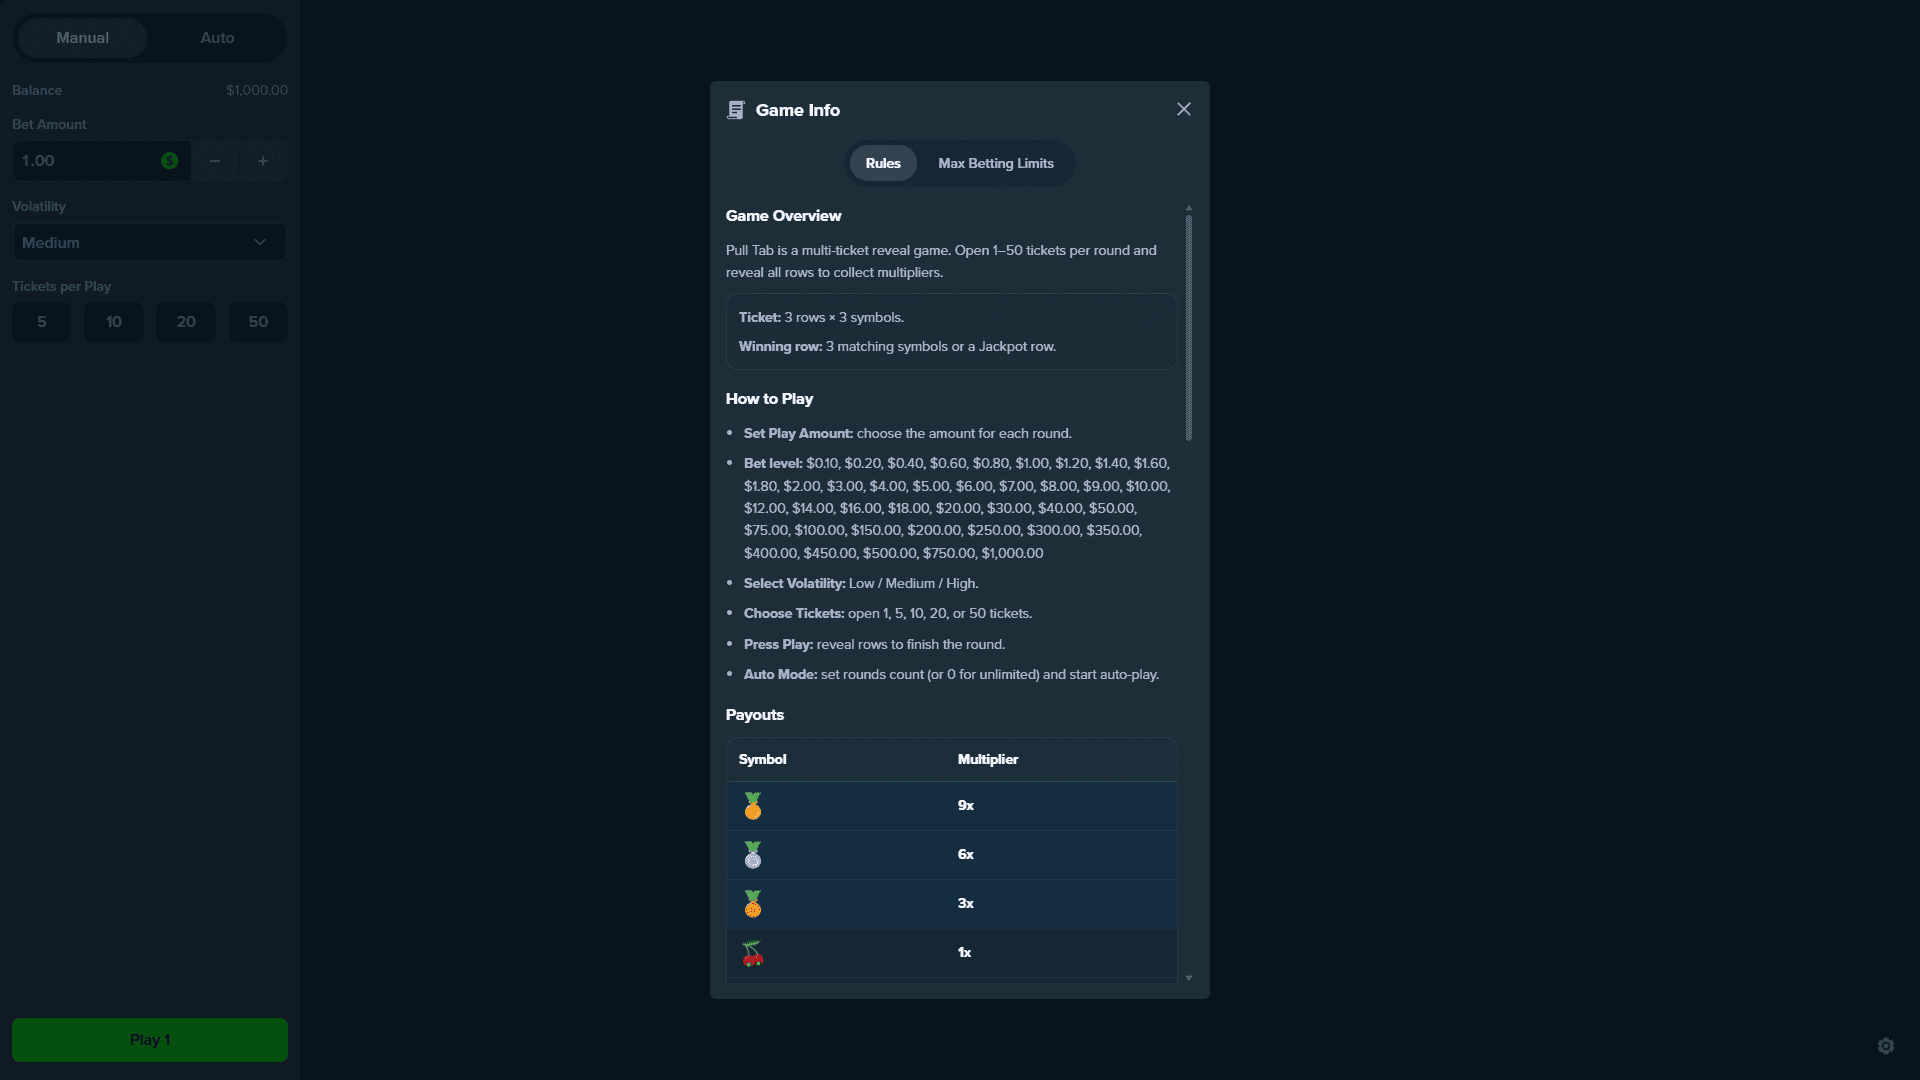The height and width of the screenshot is (1080, 1920).
Task: Select the Rules tab
Action: pyautogui.click(x=883, y=163)
